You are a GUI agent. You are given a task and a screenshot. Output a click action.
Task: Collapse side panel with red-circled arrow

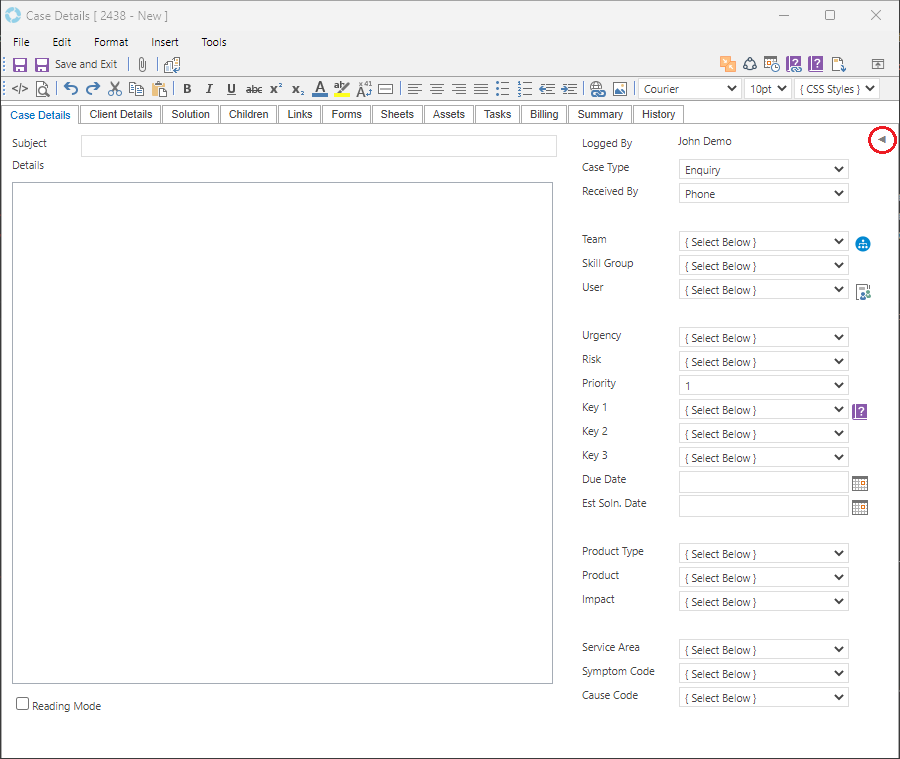coord(882,141)
